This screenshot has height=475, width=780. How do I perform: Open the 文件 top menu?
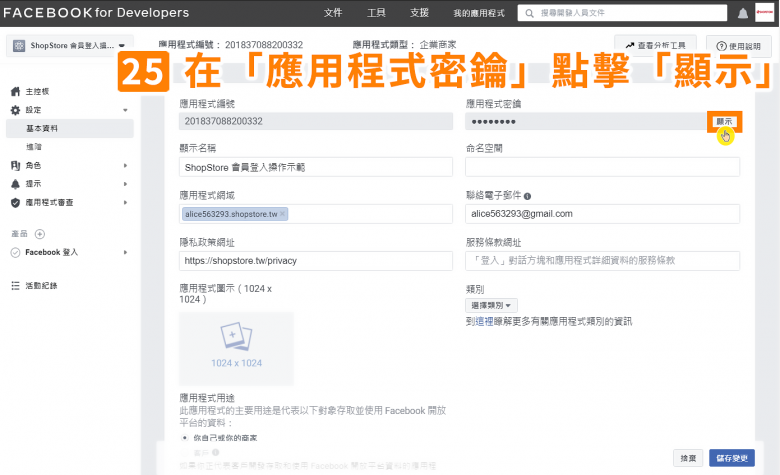(333, 13)
